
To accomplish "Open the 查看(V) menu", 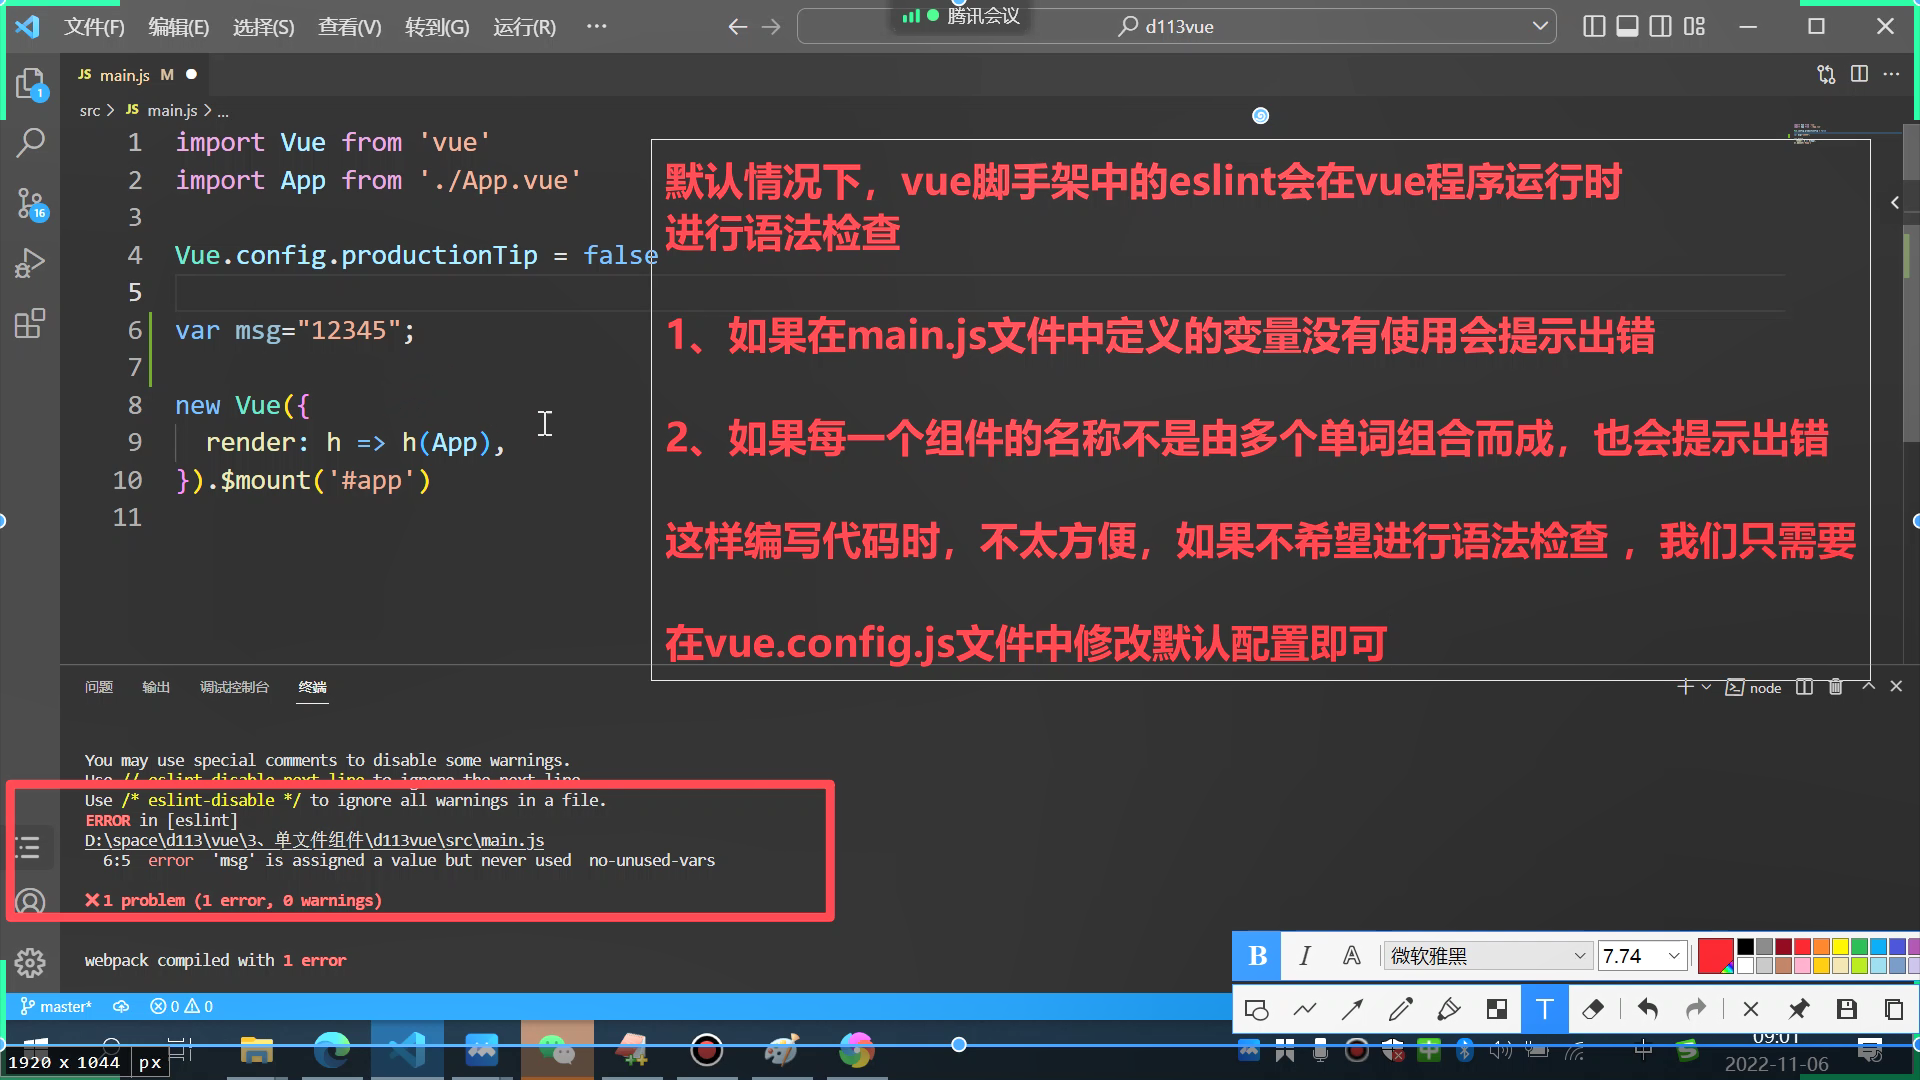I will point(350,27).
